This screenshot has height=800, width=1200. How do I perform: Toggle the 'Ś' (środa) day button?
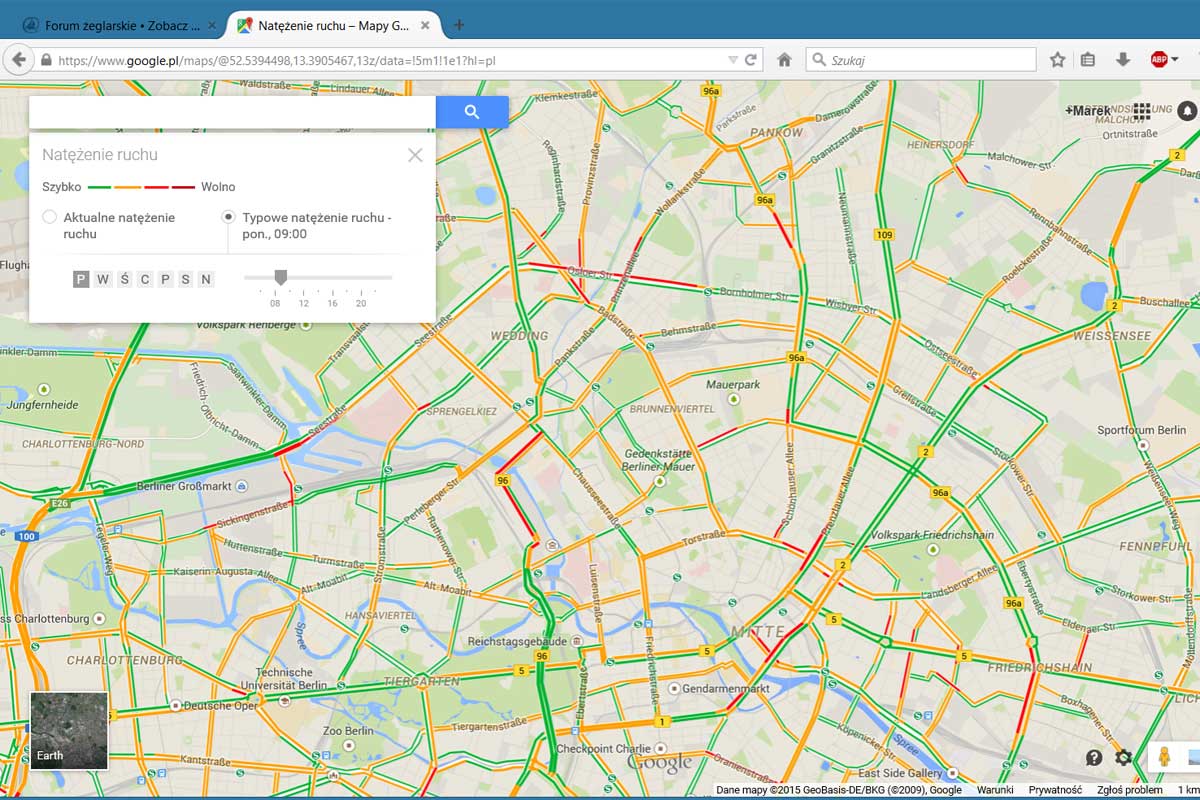pyautogui.click(x=124, y=279)
